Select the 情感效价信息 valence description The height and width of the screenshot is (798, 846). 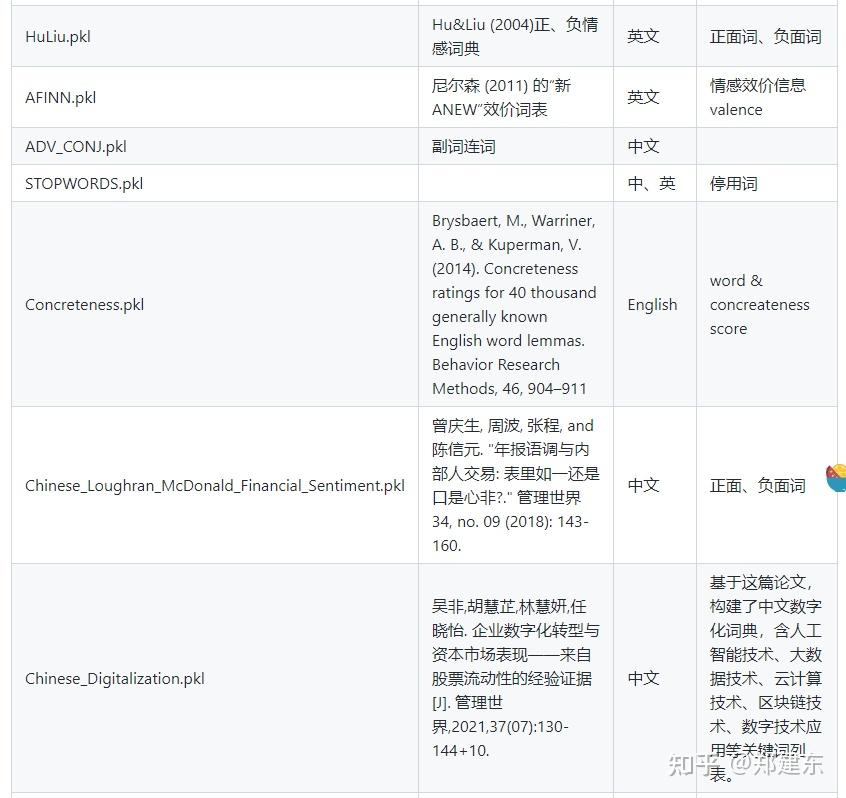[760, 97]
